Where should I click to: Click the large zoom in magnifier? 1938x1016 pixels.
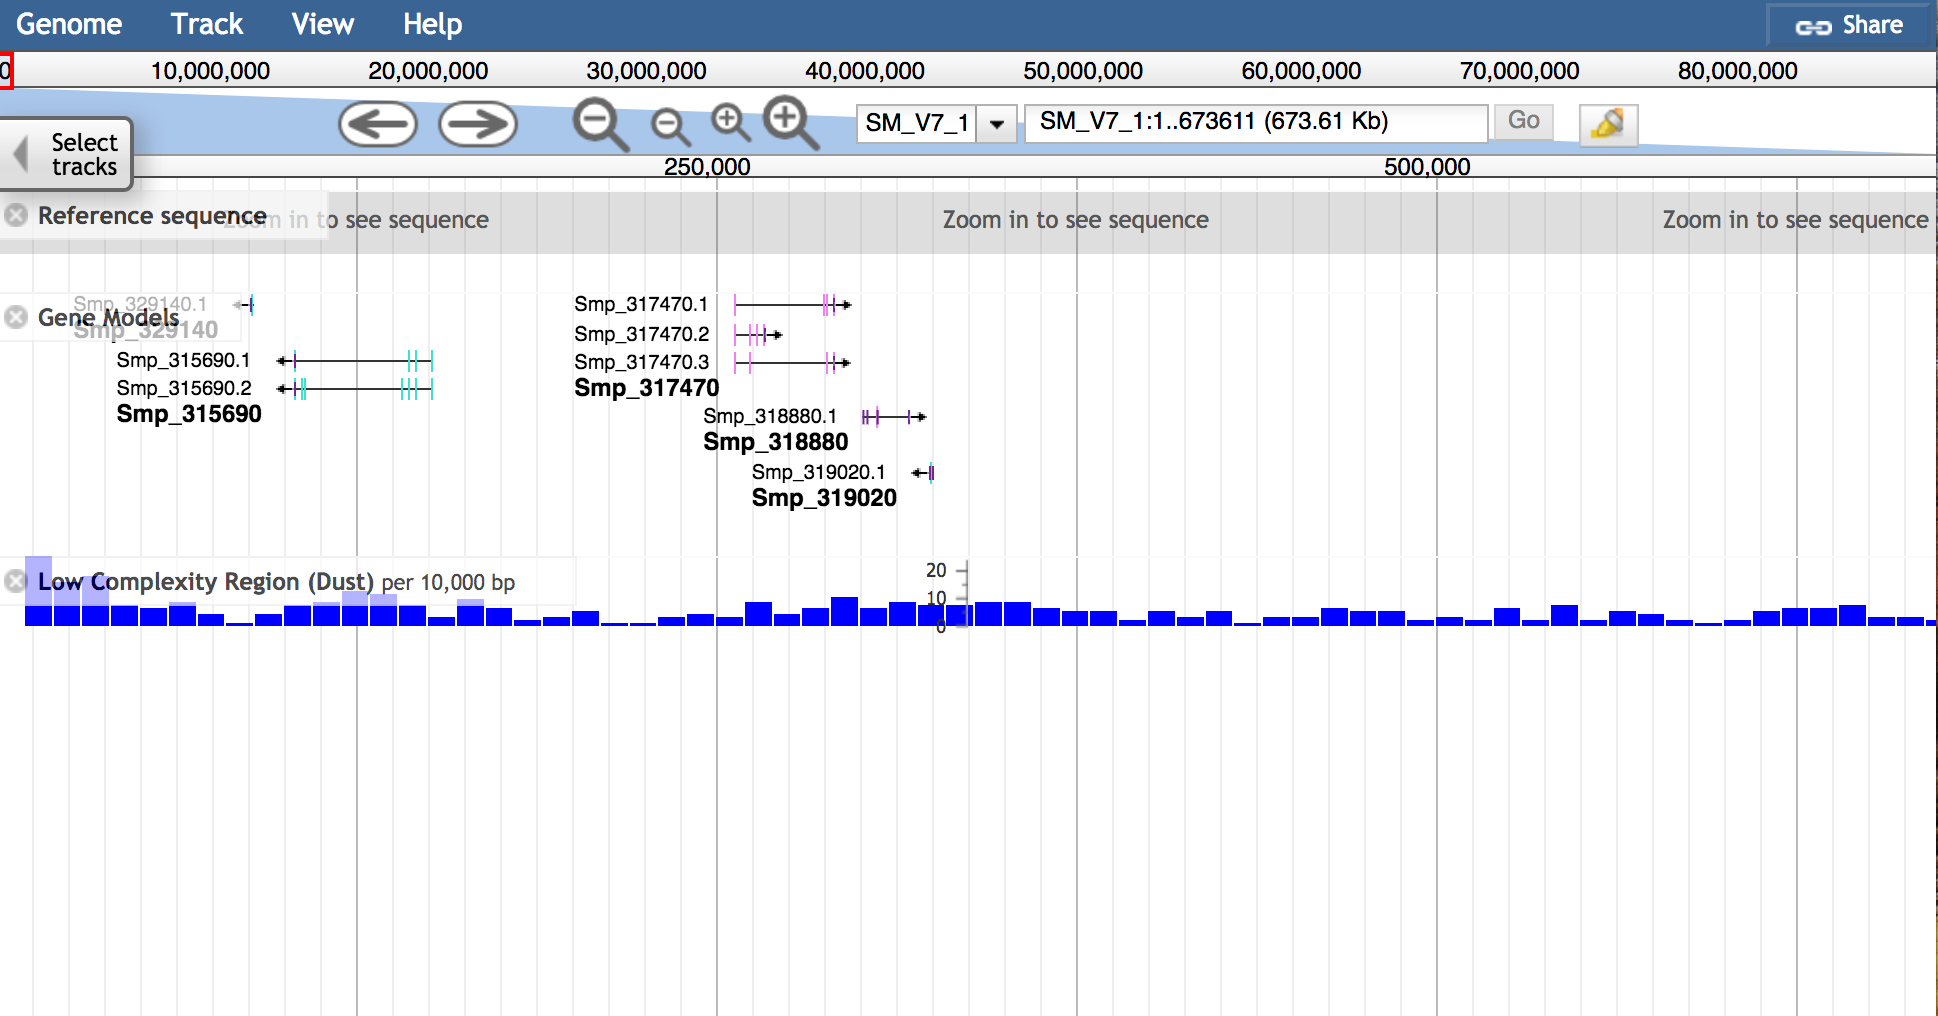pos(790,122)
